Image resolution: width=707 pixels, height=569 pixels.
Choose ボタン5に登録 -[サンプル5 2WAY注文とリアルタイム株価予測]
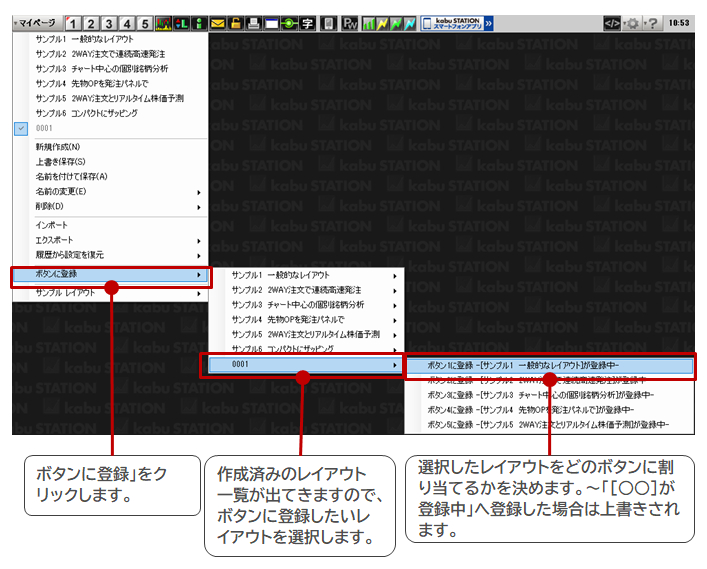tap(550, 425)
